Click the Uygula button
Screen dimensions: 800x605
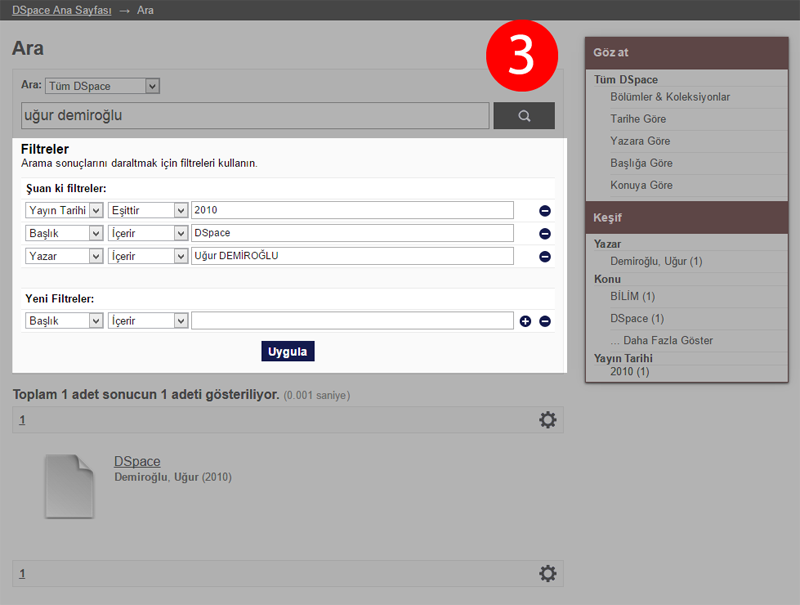click(x=288, y=351)
